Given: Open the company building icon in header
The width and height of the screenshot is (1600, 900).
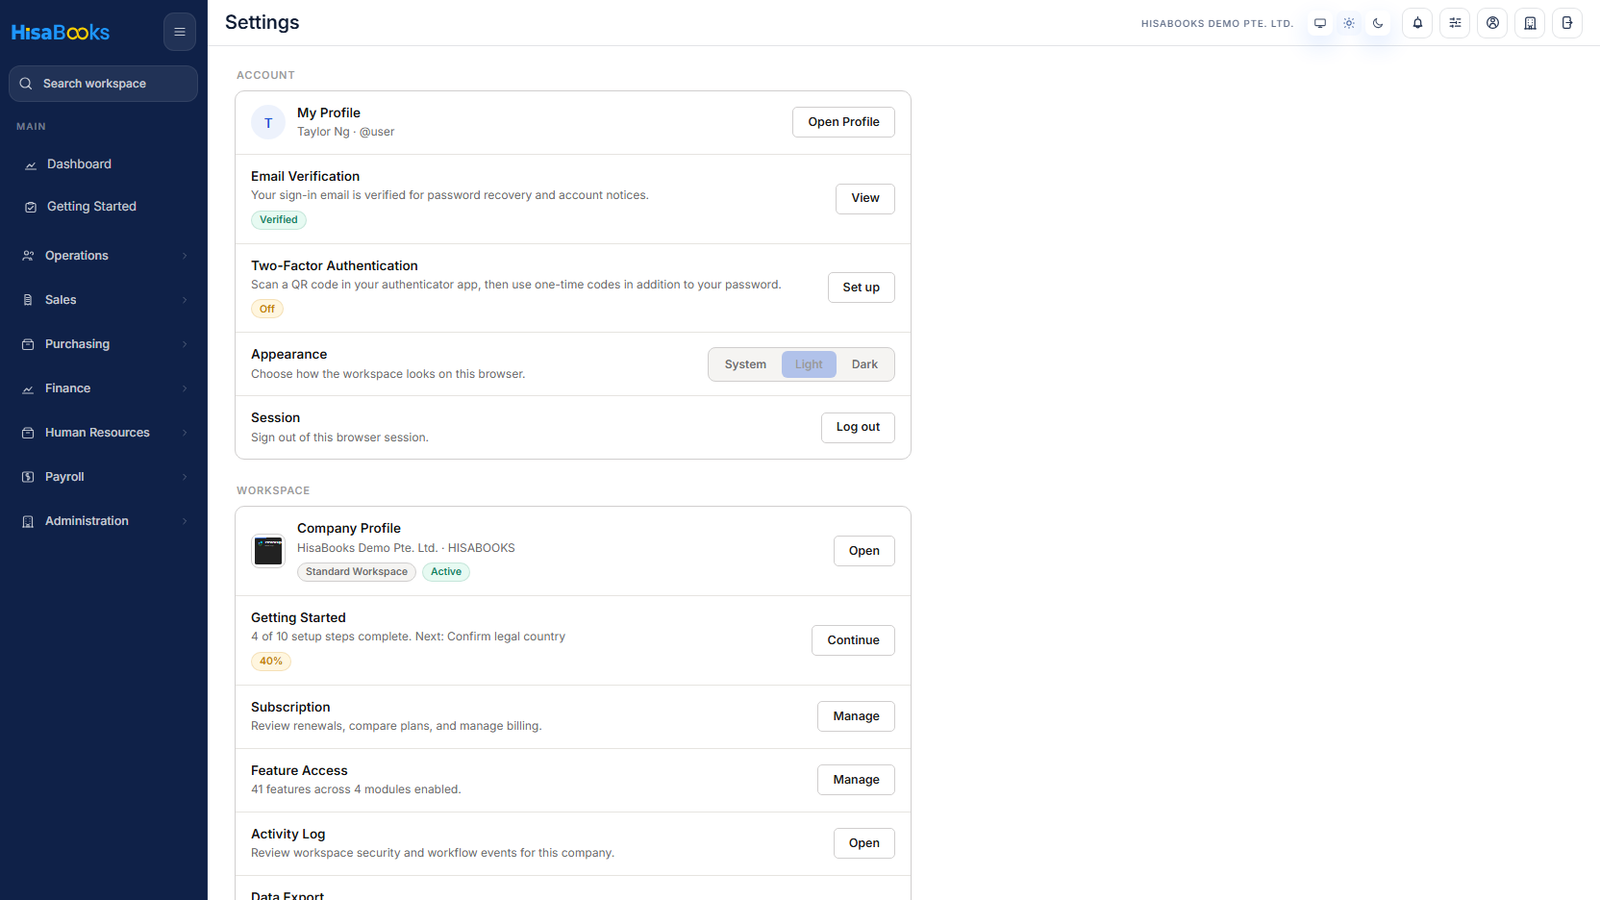Looking at the screenshot, I should click(1530, 23).
